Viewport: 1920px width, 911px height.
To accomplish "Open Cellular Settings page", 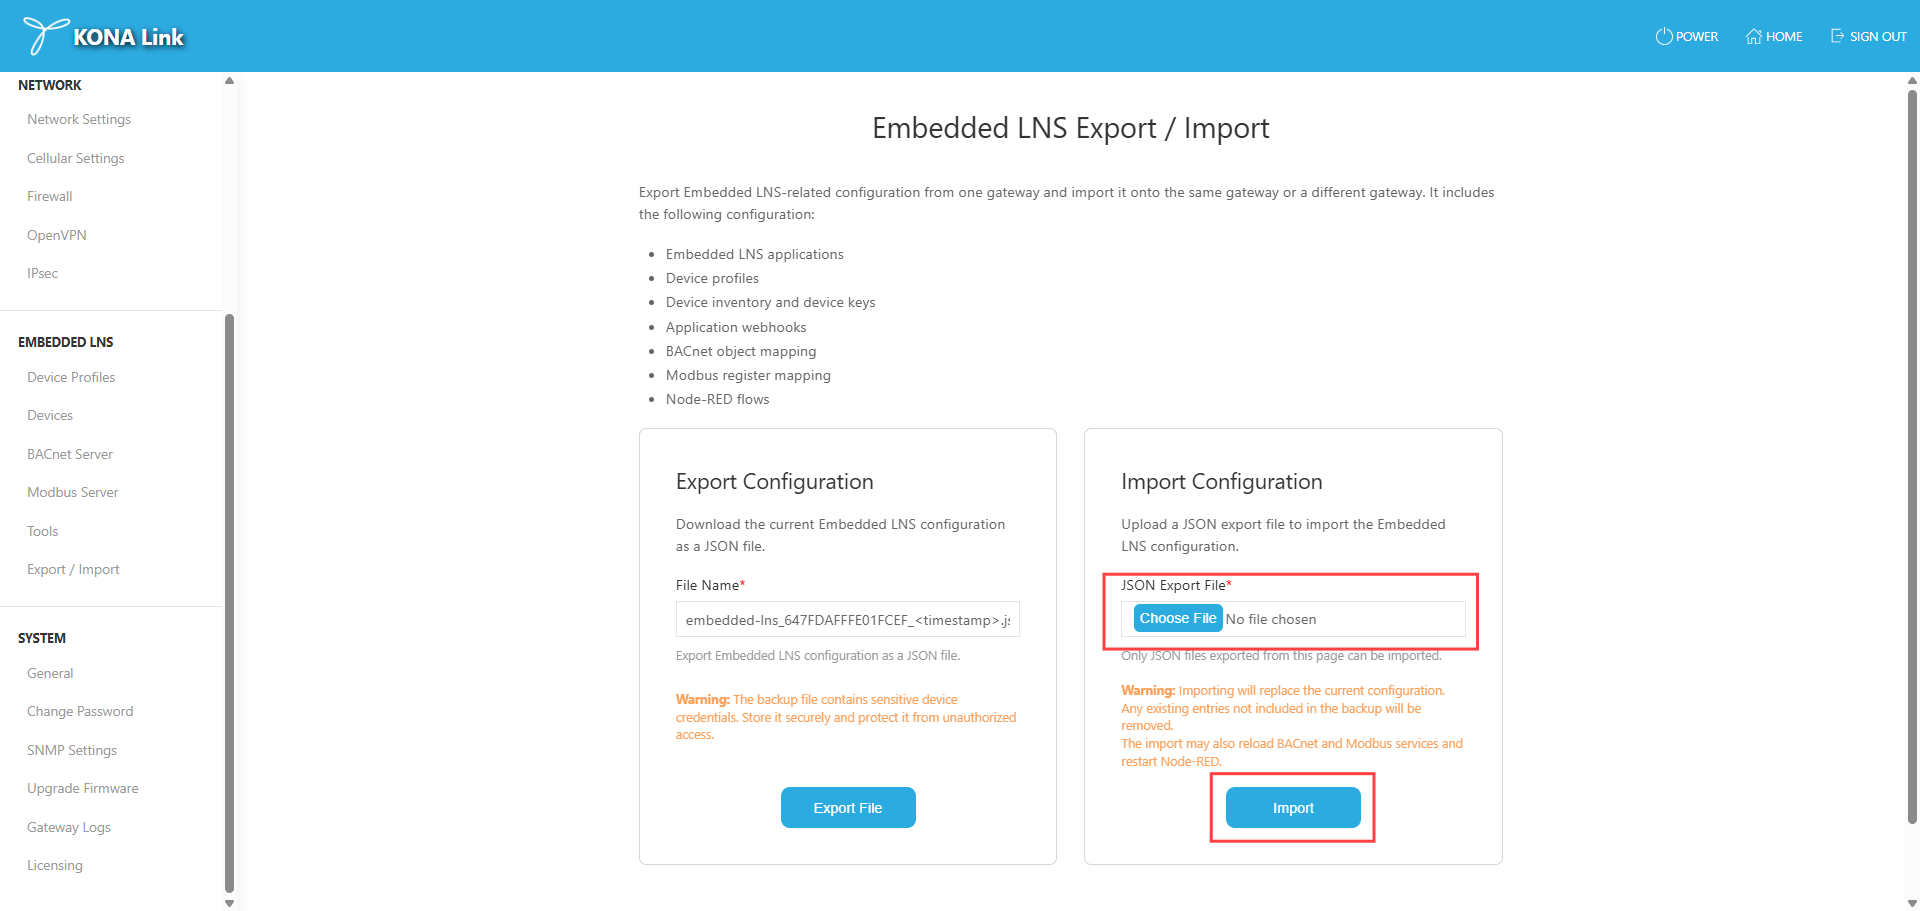I will pyautogui.click(x=76, y=158).
